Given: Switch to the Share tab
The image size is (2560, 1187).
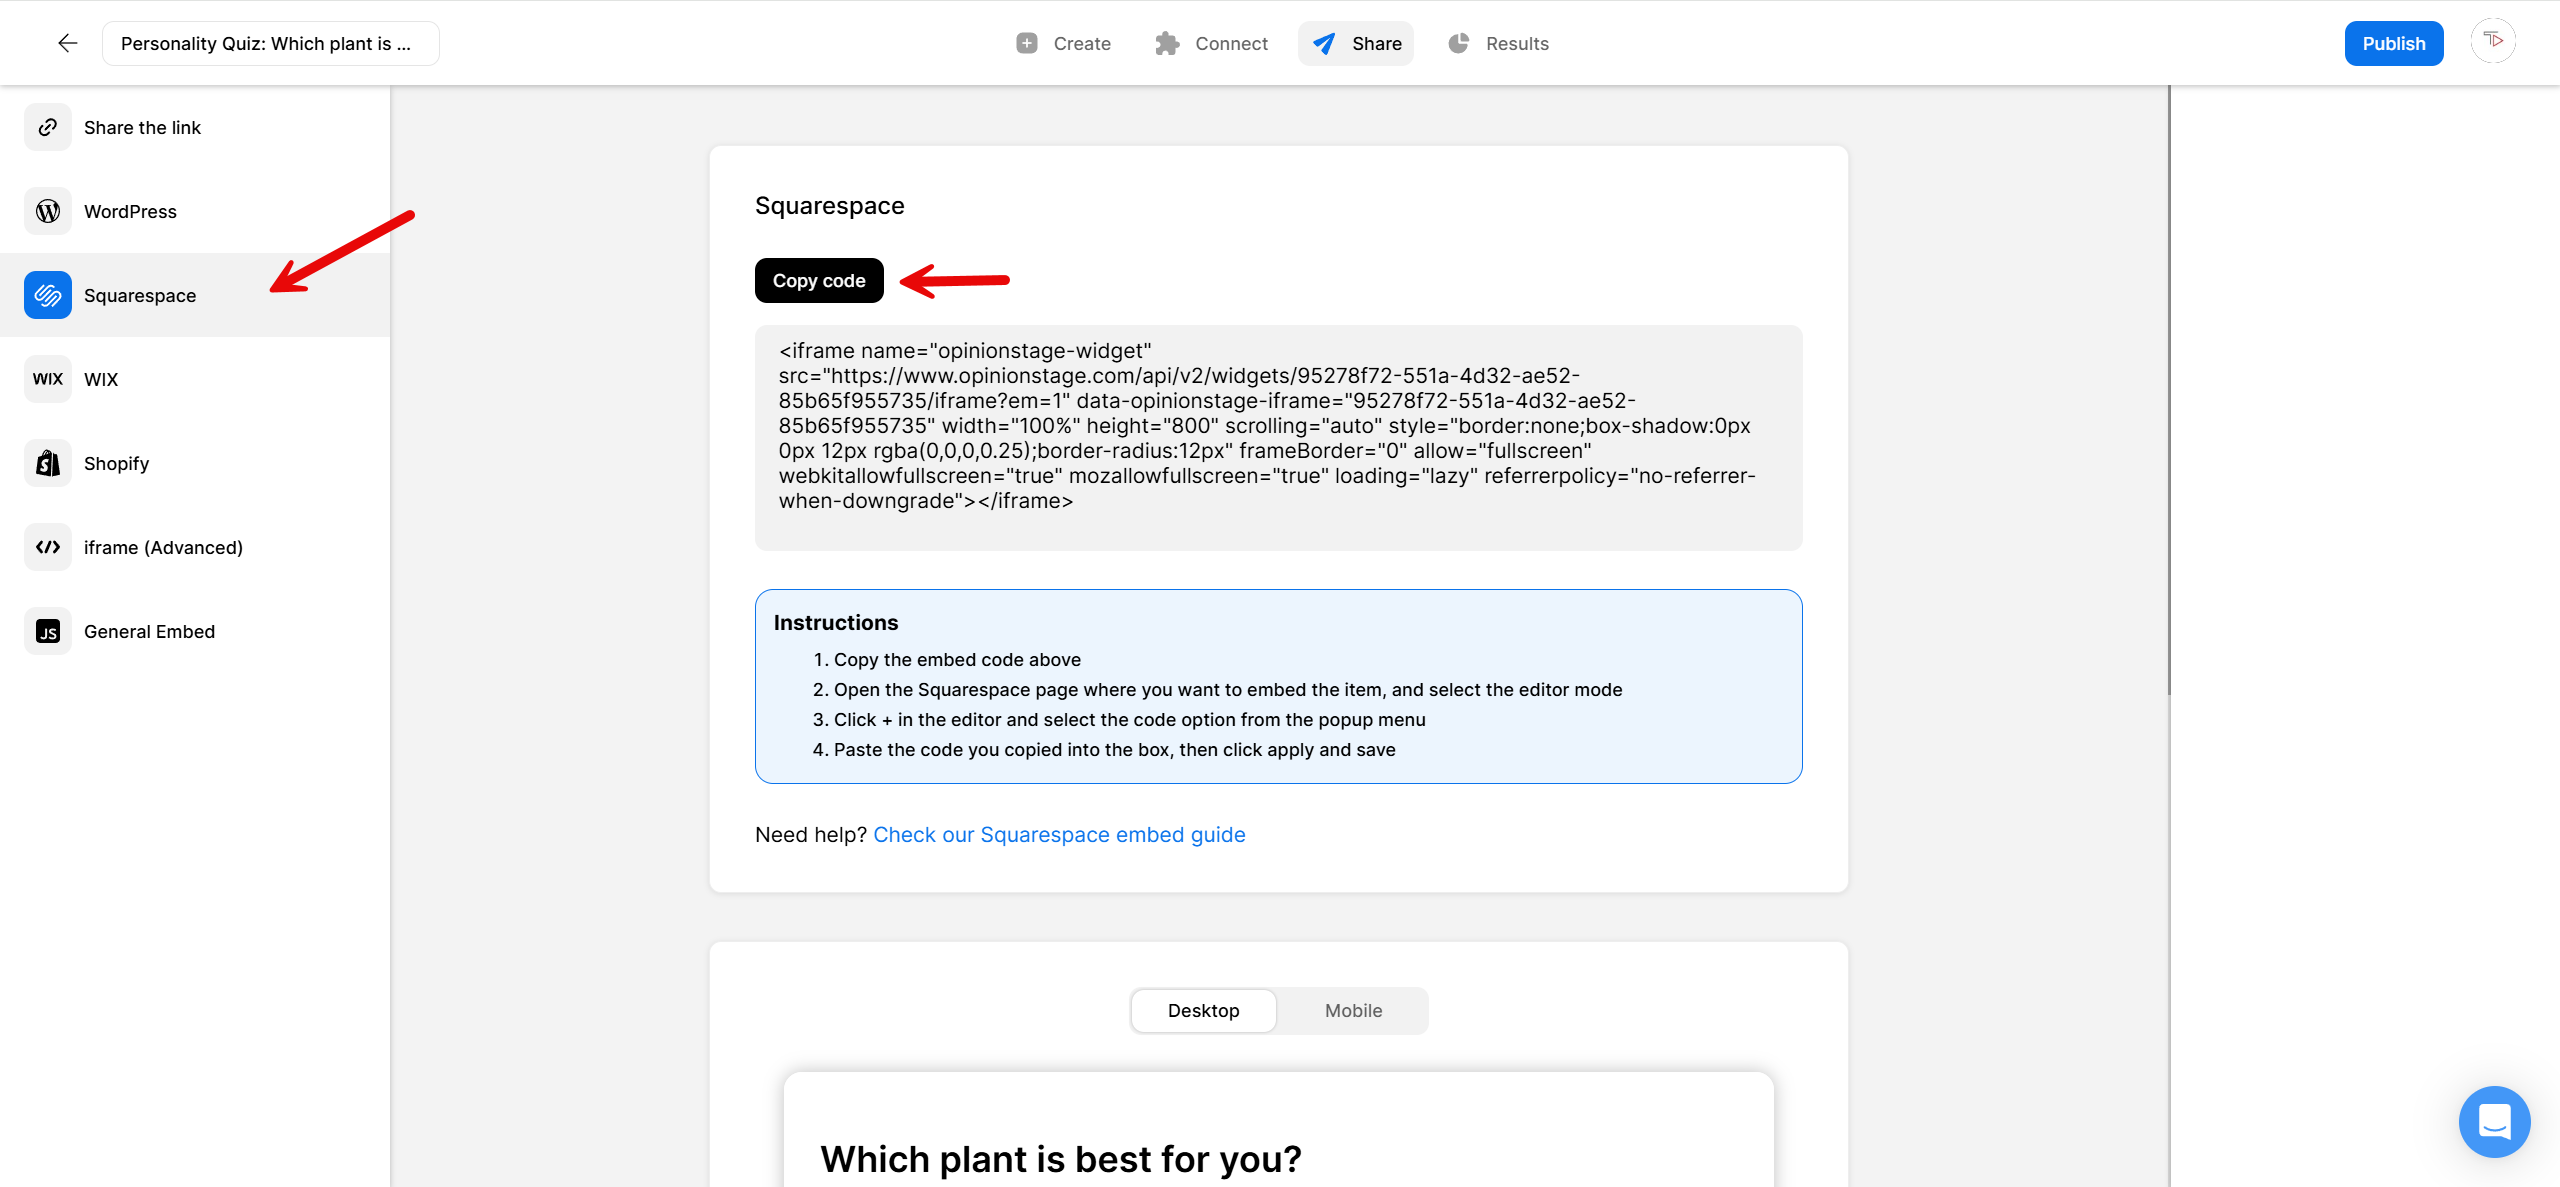Looking at the screenshot, I should (x=1356, y=43).
